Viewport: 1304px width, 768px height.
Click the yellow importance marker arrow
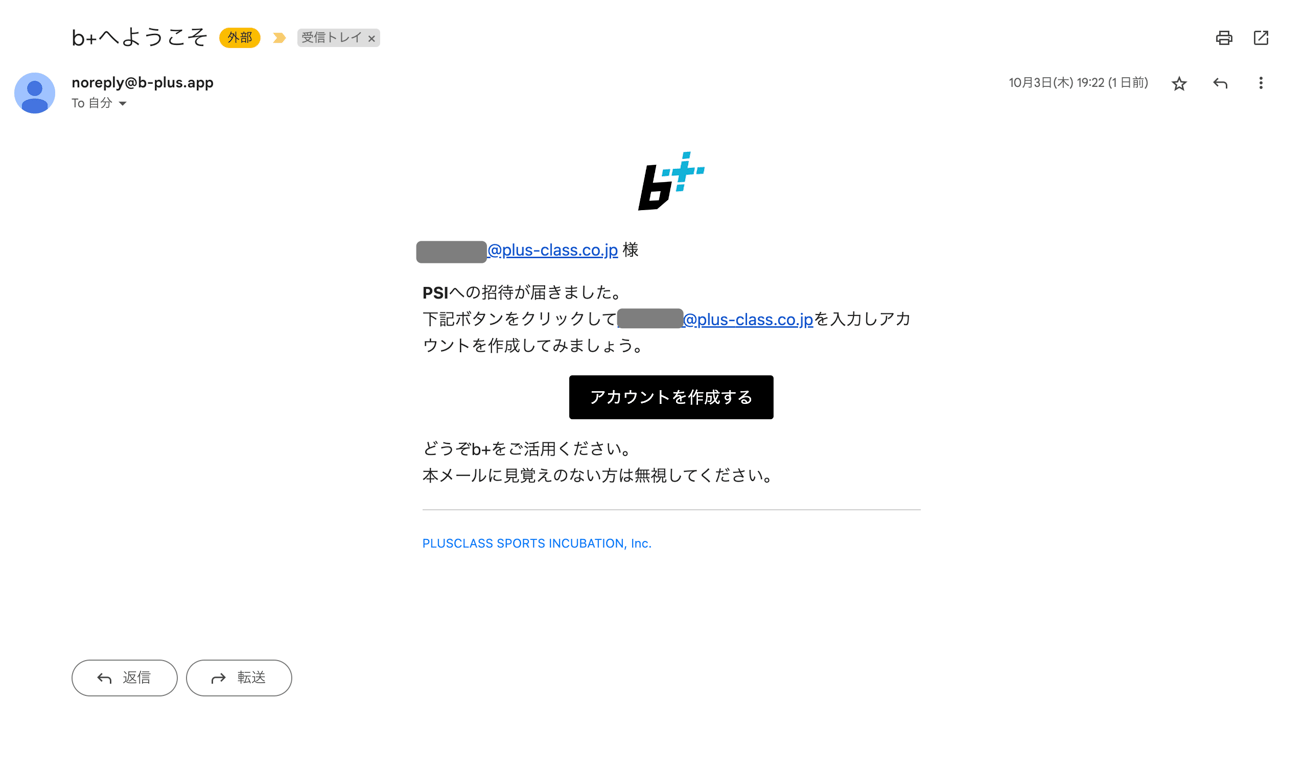click(x=279, y=38)
